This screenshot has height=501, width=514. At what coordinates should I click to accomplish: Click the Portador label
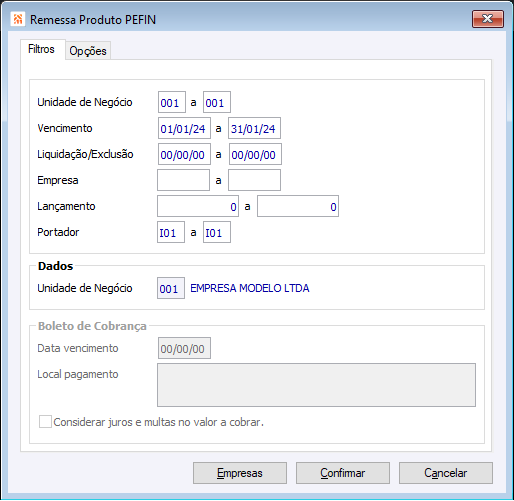point(58,232)
